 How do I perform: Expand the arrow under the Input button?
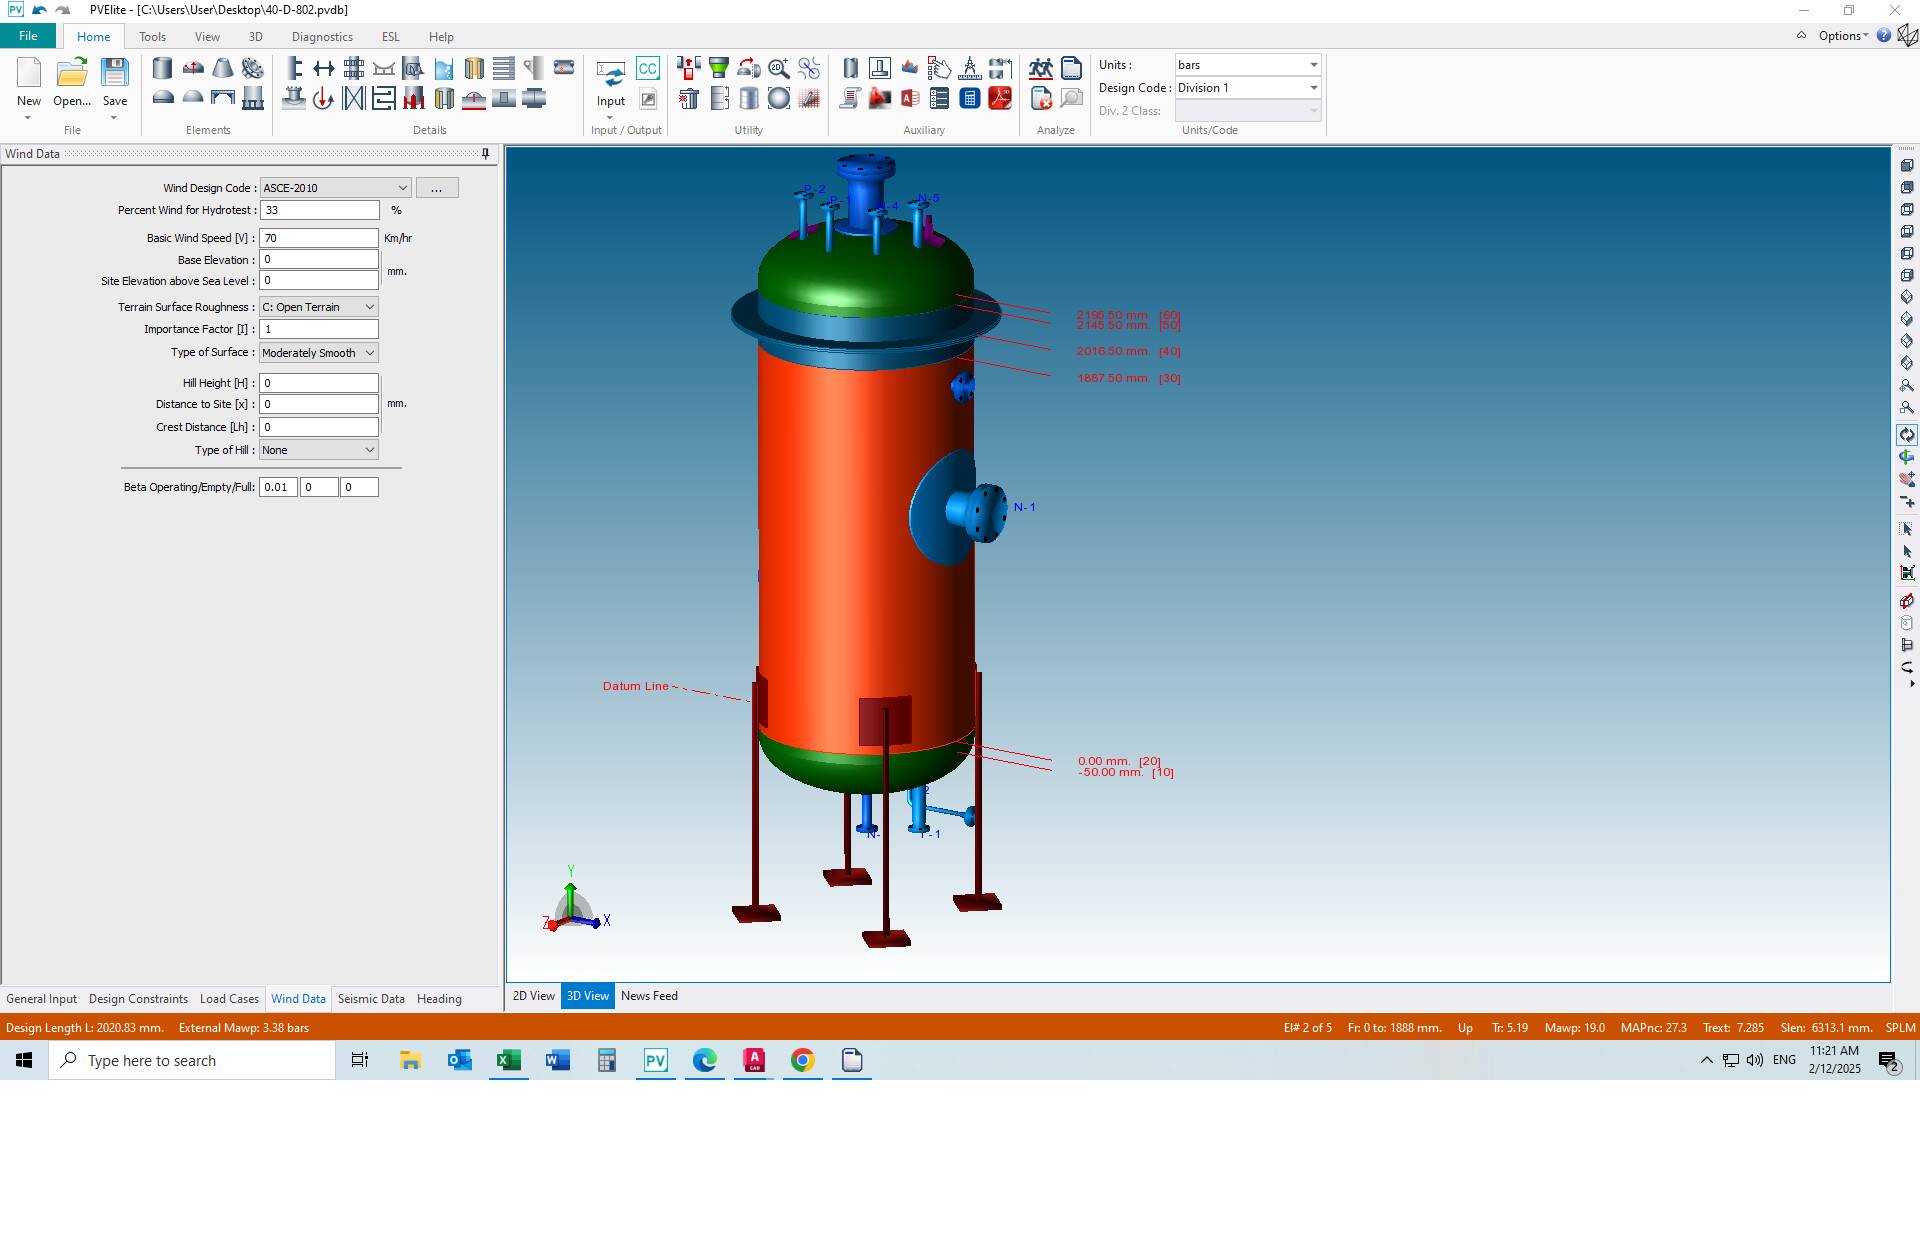(x=610, y=118)
